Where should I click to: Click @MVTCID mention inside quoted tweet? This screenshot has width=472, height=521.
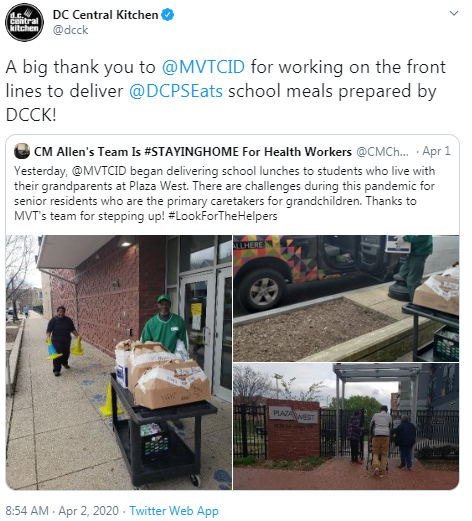click(99, 171)
